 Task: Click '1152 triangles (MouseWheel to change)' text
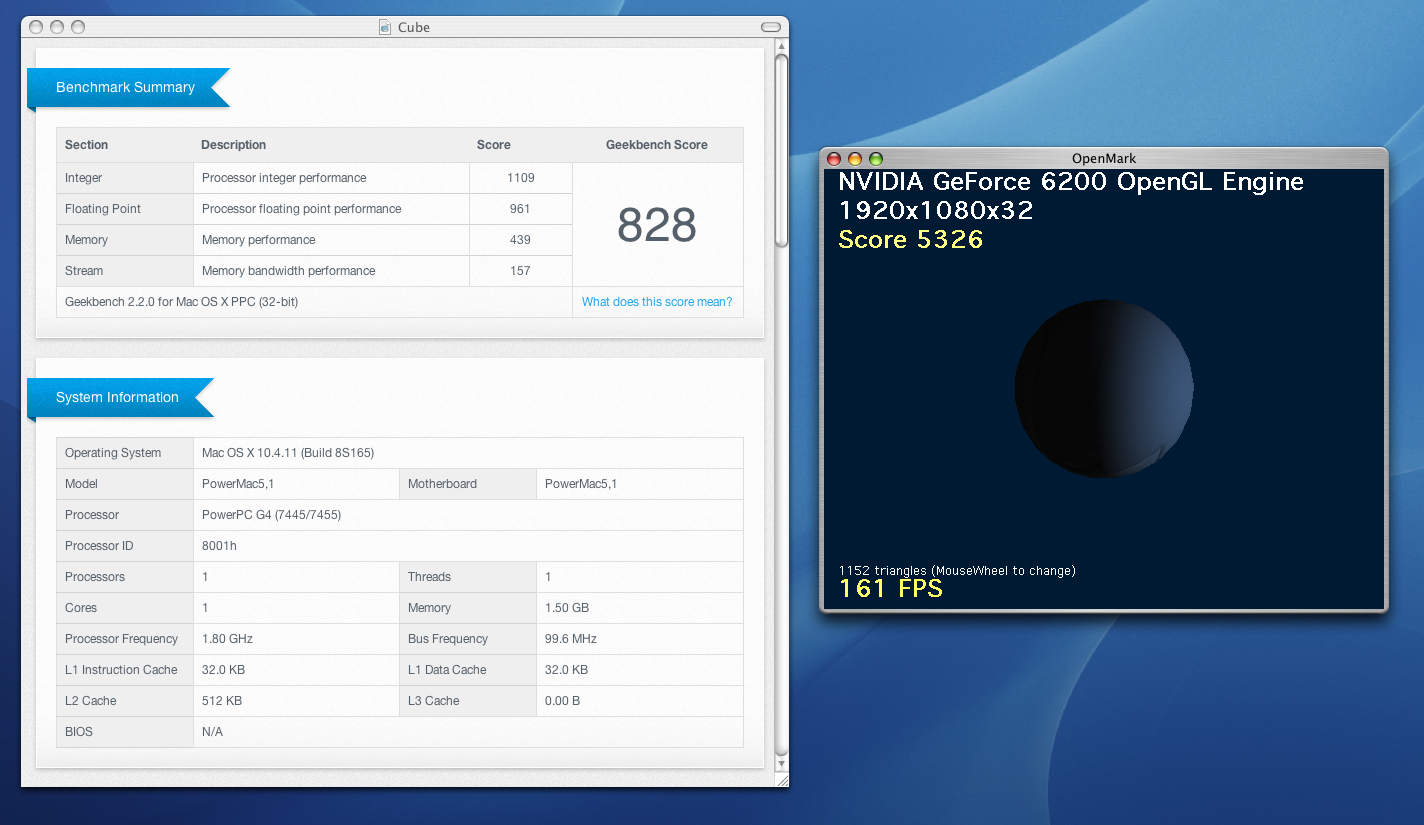tap(957, 571)
